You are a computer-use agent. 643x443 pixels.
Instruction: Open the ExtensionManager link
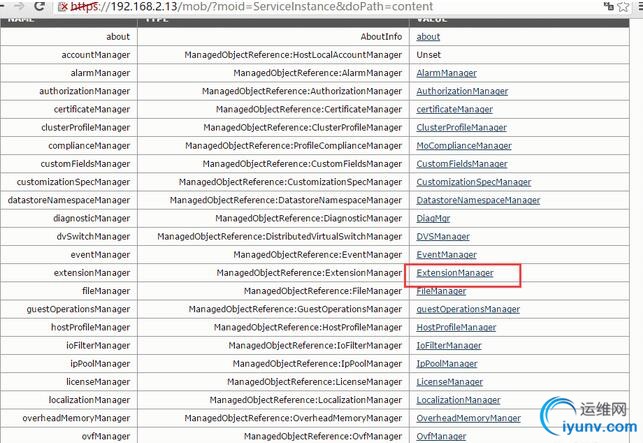[x=455, y=273]
